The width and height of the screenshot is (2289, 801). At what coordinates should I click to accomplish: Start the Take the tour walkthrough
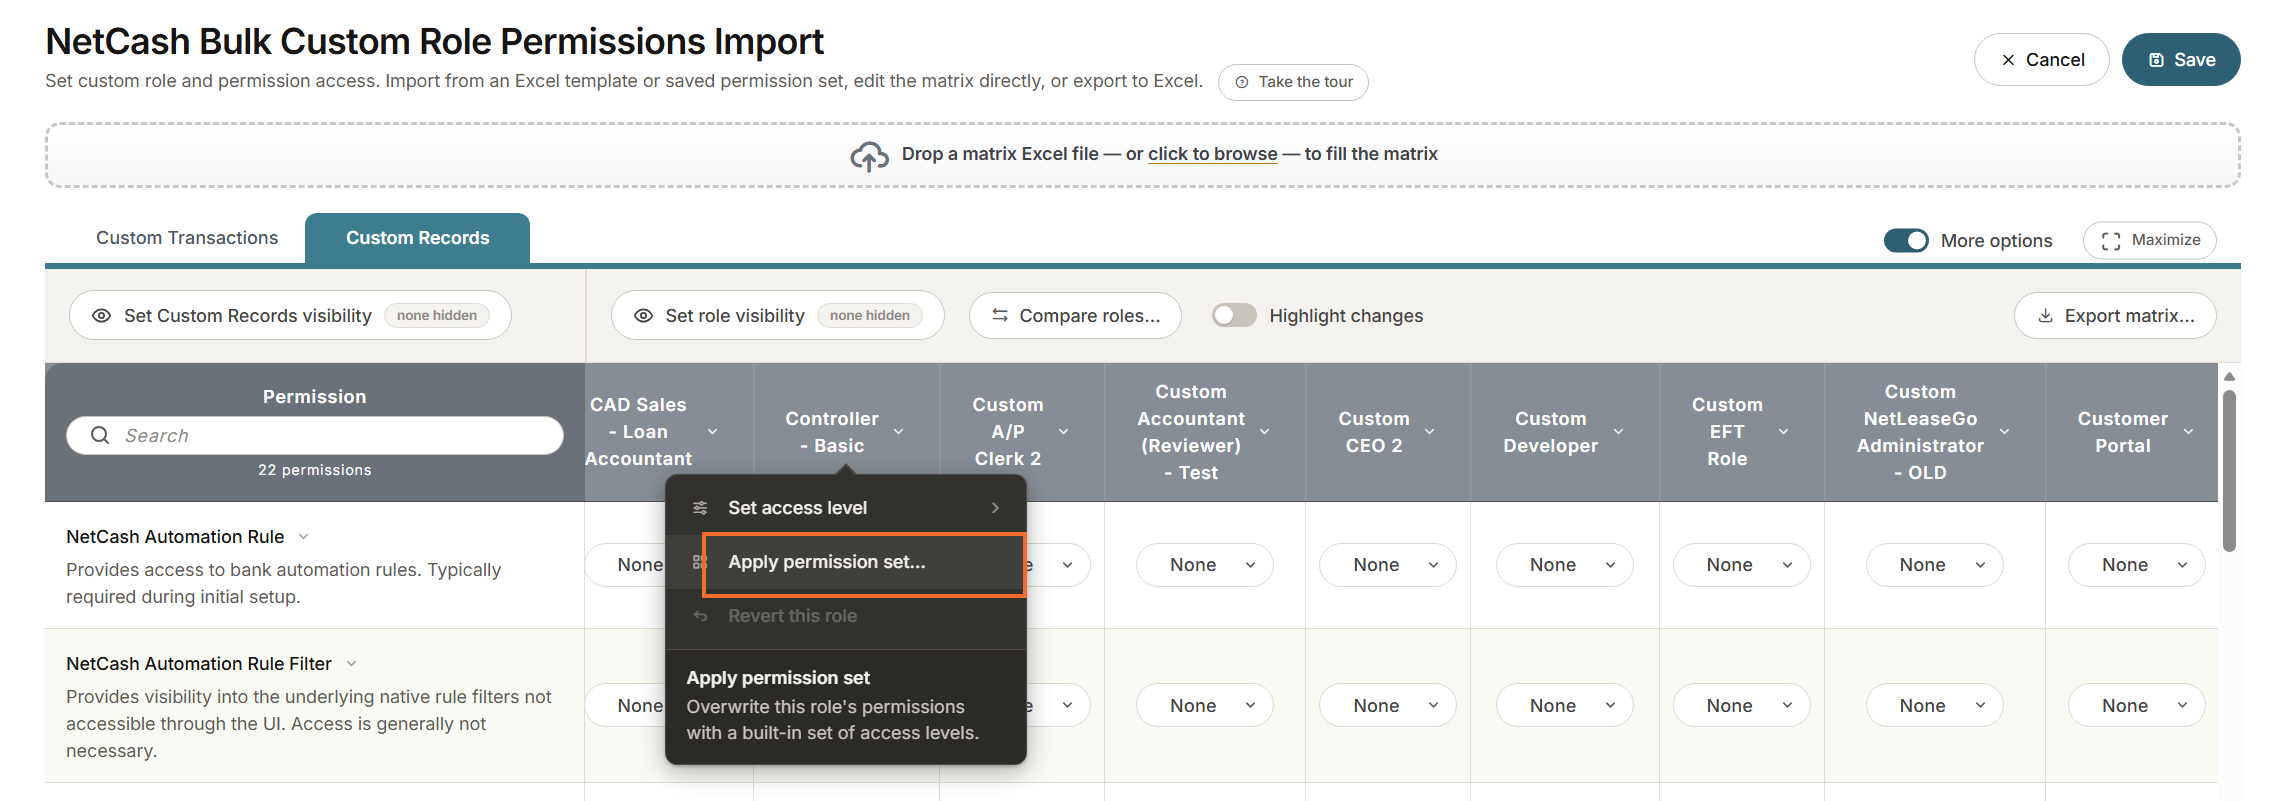[1293, 82]
